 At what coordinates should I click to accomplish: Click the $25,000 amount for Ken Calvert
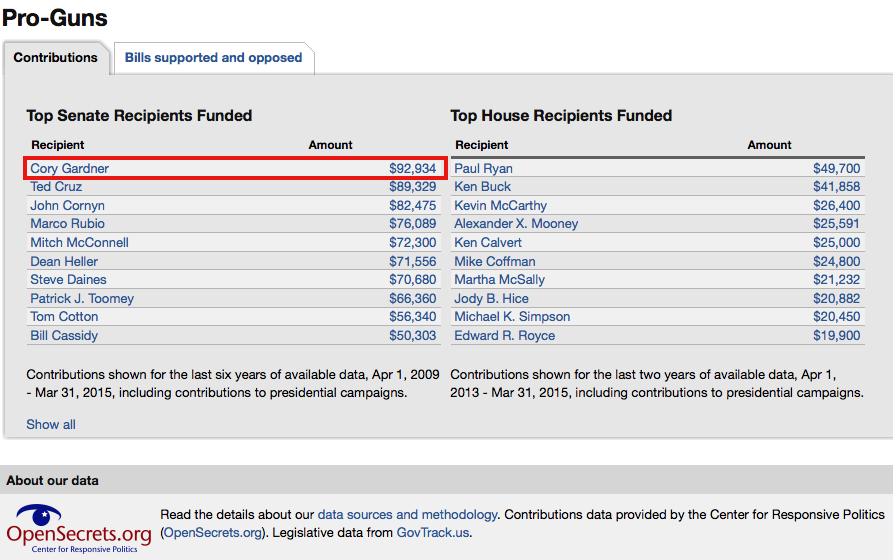pos(837,243)
